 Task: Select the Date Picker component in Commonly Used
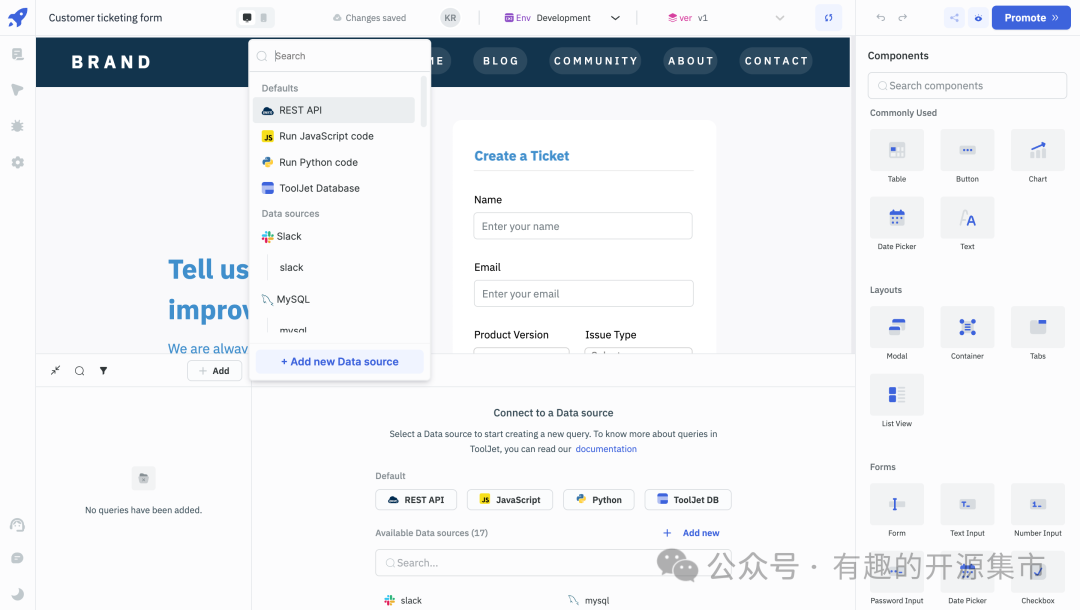tap(897, 218)
